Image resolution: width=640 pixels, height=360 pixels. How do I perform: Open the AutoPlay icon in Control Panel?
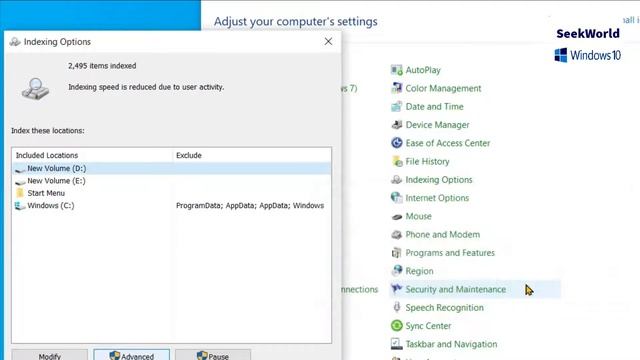pyautogui.click(x=396, y=70)
